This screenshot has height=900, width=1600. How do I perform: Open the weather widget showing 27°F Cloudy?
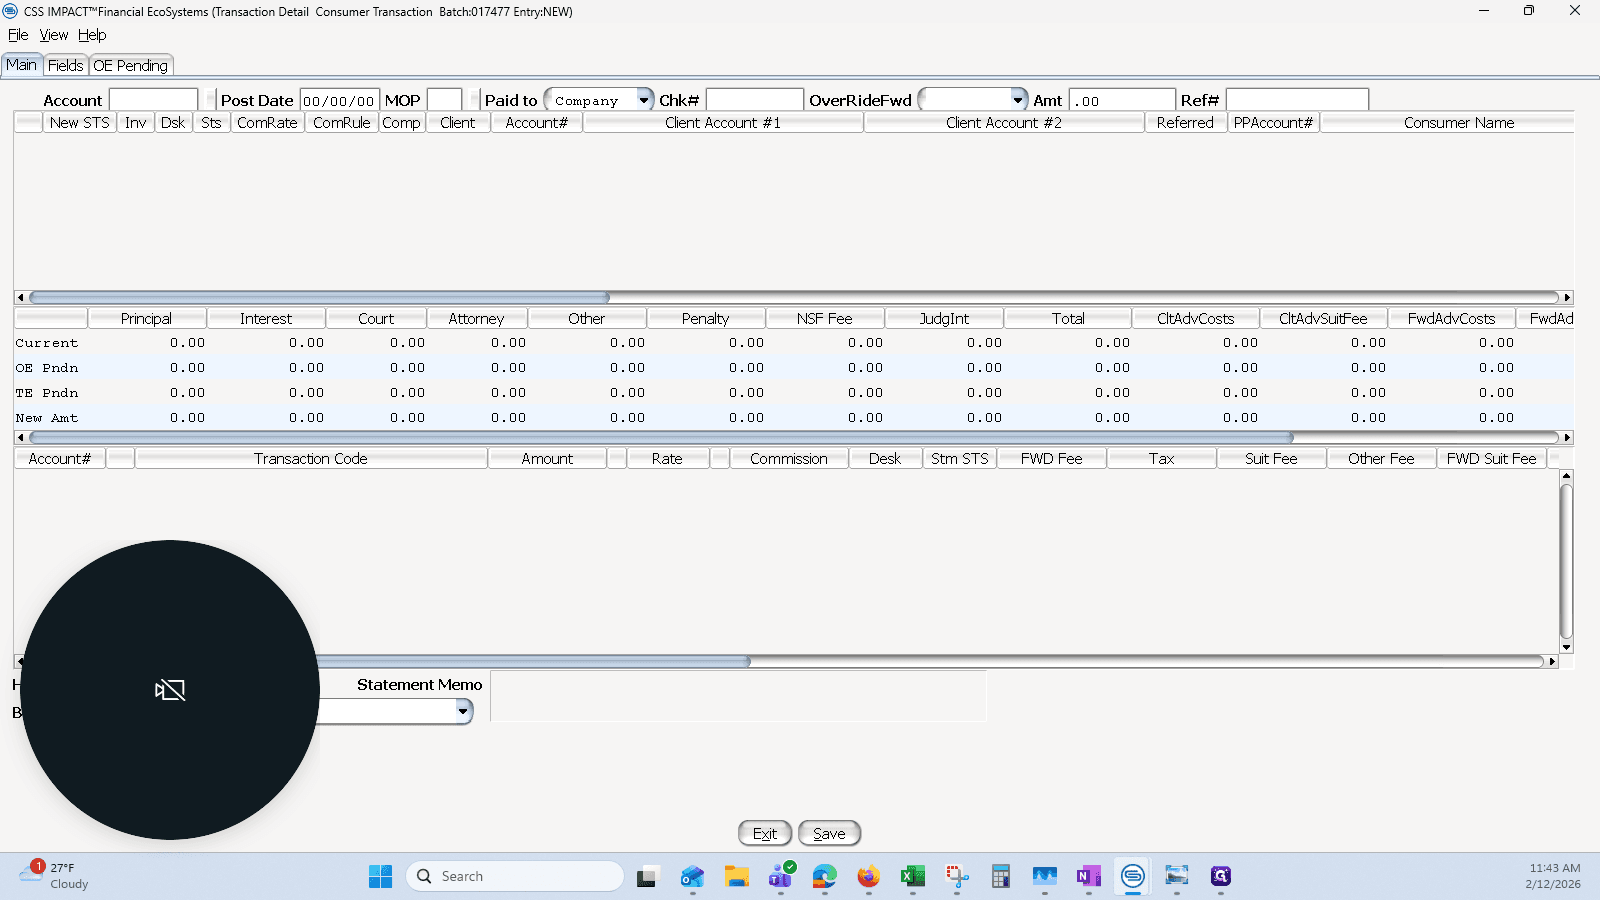[55, 875]
